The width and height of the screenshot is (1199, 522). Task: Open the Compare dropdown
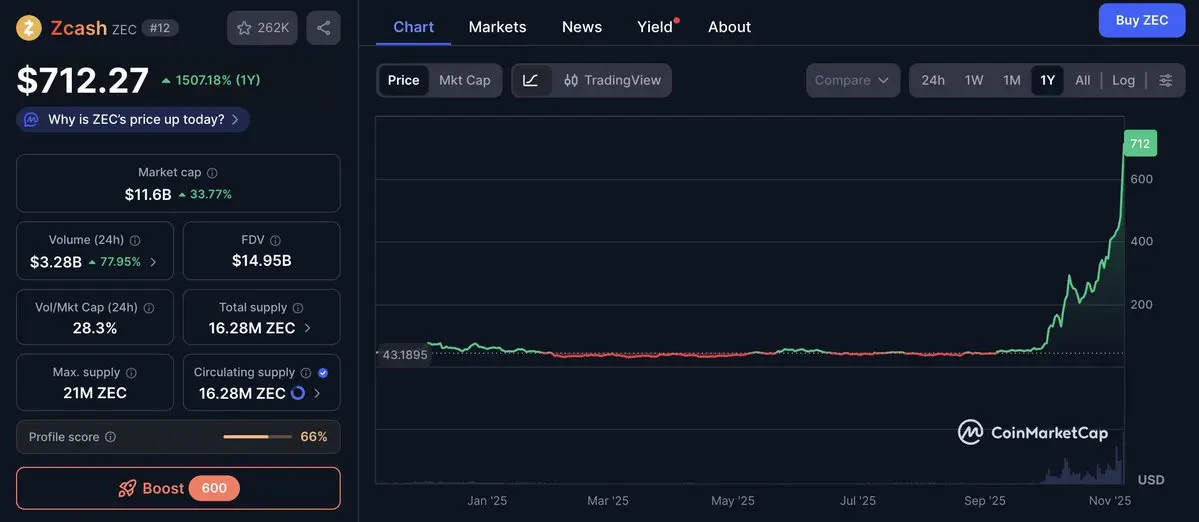coord(853,80)
